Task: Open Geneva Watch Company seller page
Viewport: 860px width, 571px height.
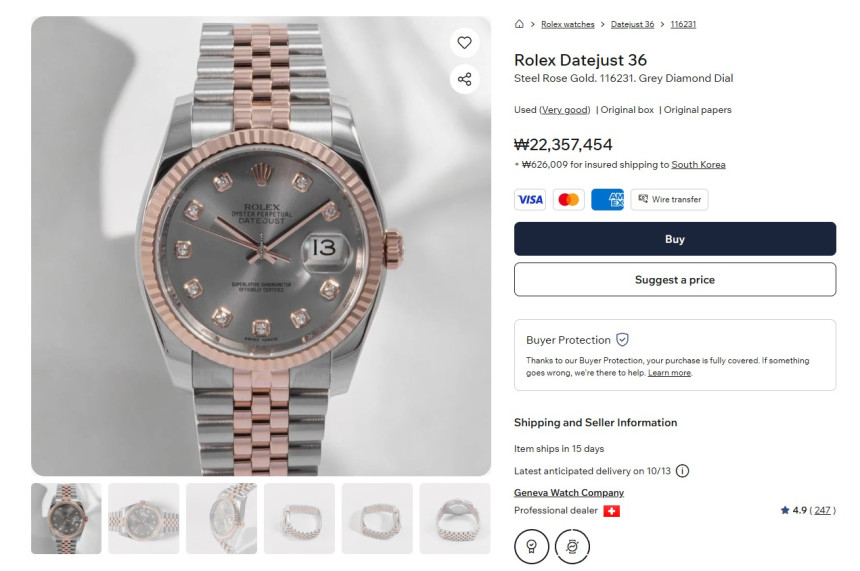Action: (568, 493)
